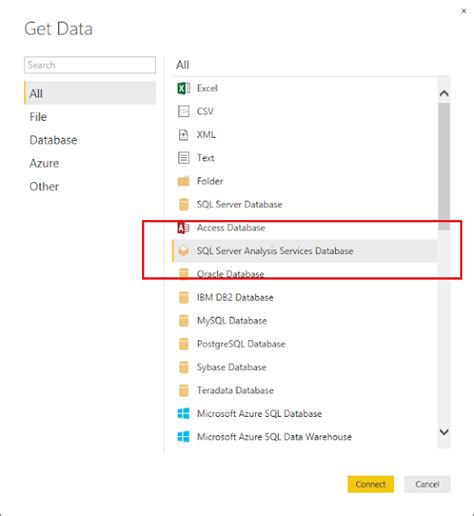Click the yellow Connect button
This screenshot has width=474, height=516.
371,484
